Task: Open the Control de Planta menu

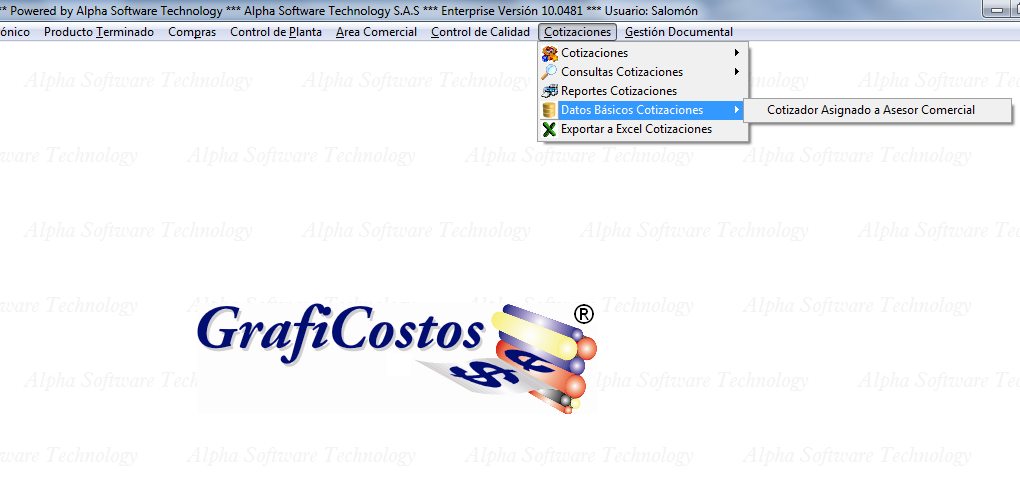Action: click(275, 32)
